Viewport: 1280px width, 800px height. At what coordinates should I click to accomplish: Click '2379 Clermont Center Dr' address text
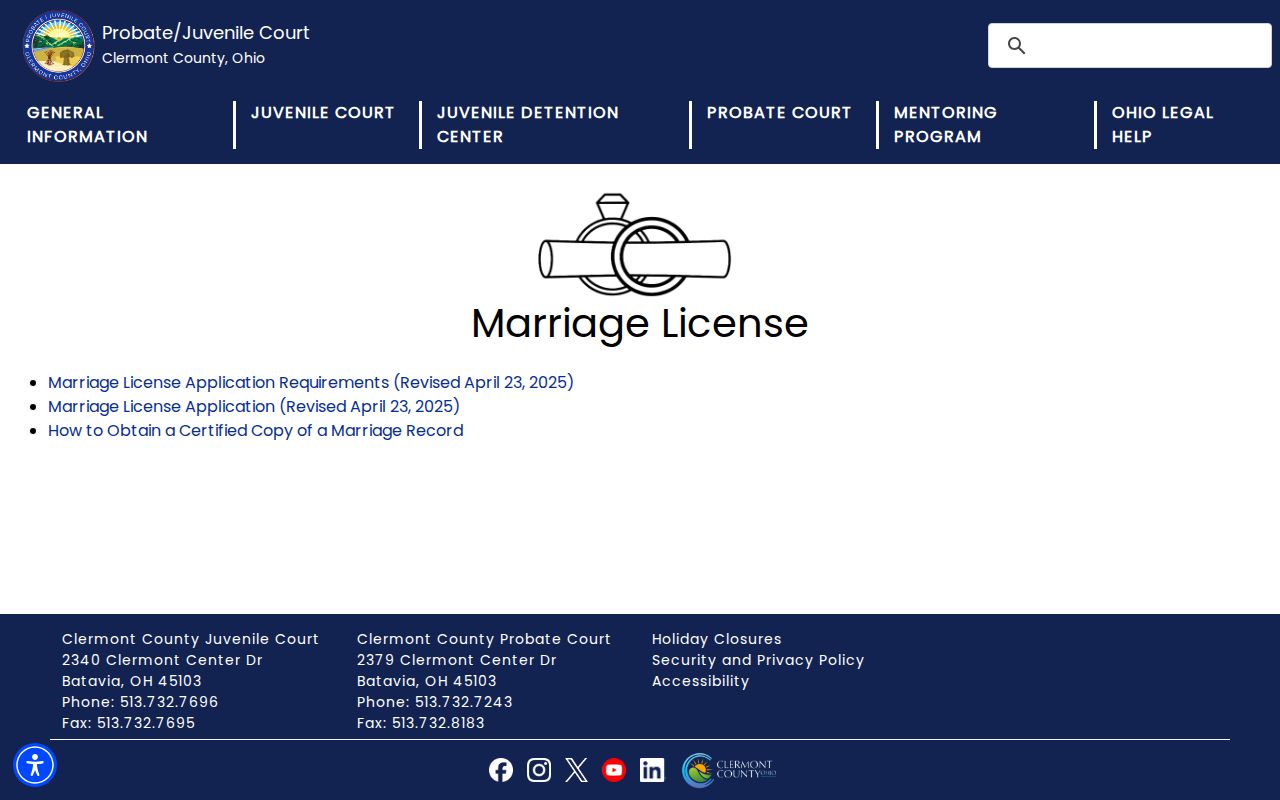(457, 660)
